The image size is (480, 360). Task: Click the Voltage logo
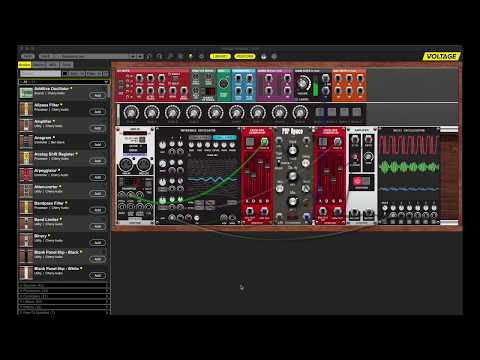pos(442,56)
